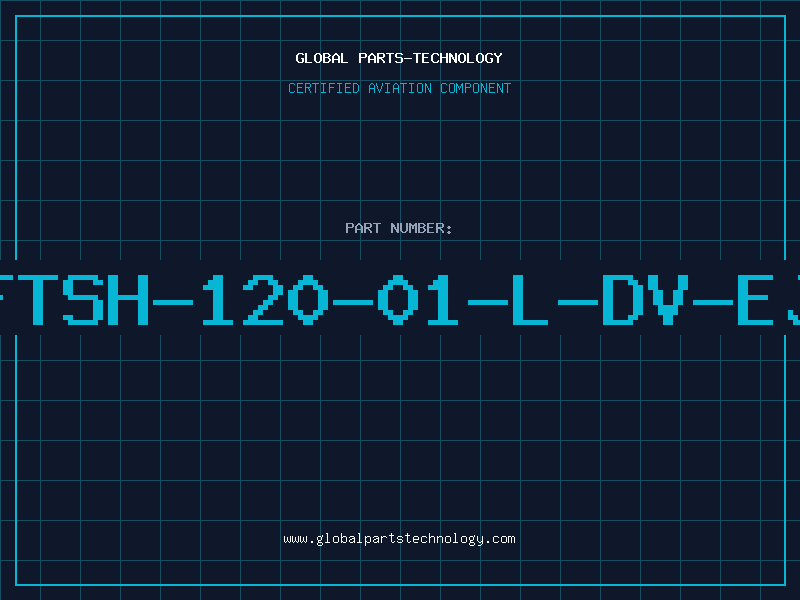Select the dash between L and DV

coord(578,303)
